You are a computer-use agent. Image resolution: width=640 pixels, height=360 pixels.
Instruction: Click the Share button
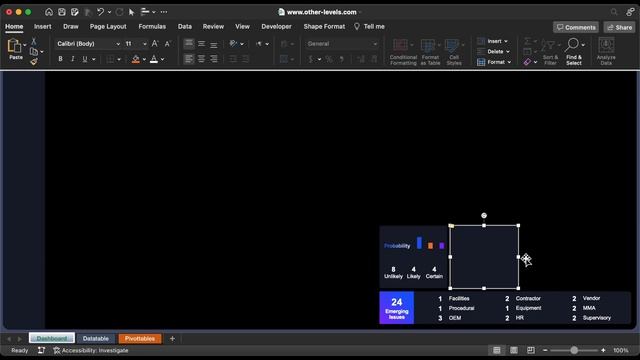pos(620,27)
